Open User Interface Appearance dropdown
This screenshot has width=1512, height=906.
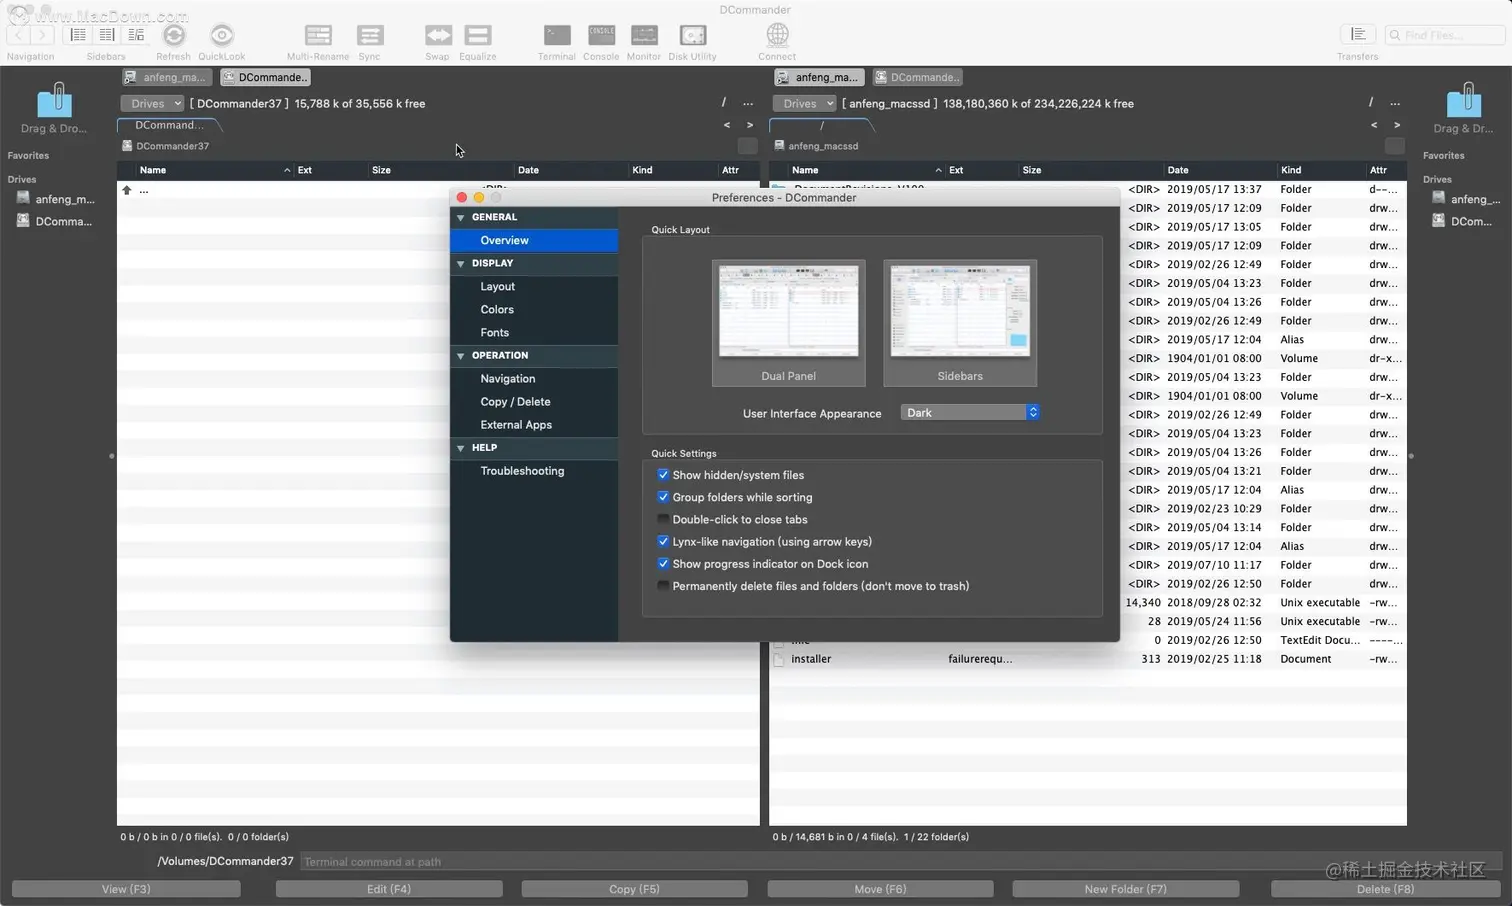(970, 413)
